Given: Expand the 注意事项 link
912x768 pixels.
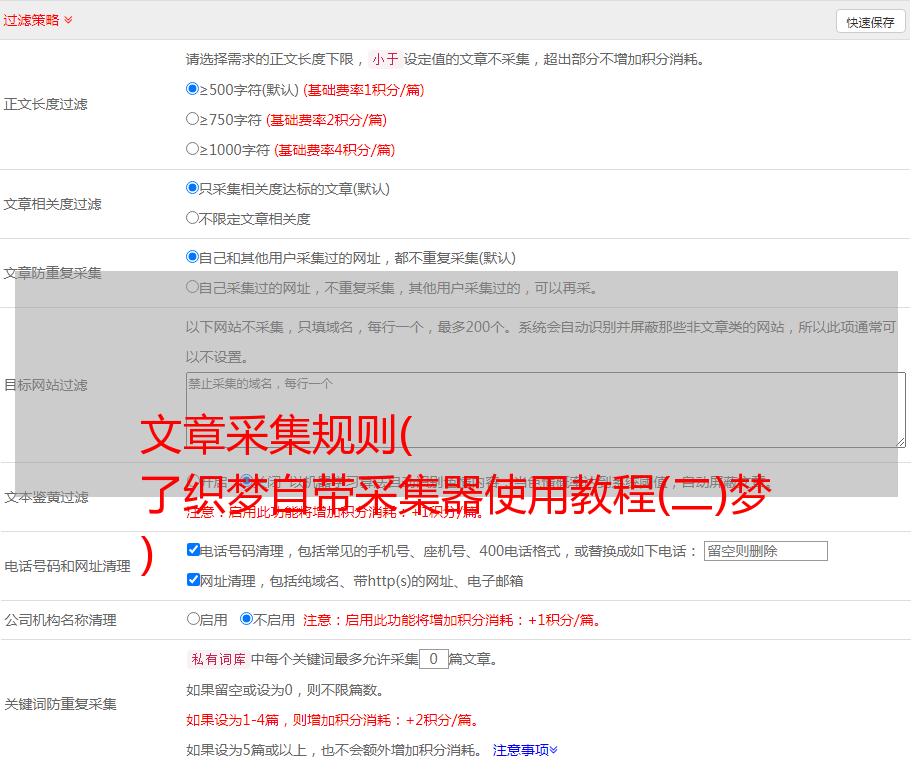Looking at the screenshot, I should [525, 749].
